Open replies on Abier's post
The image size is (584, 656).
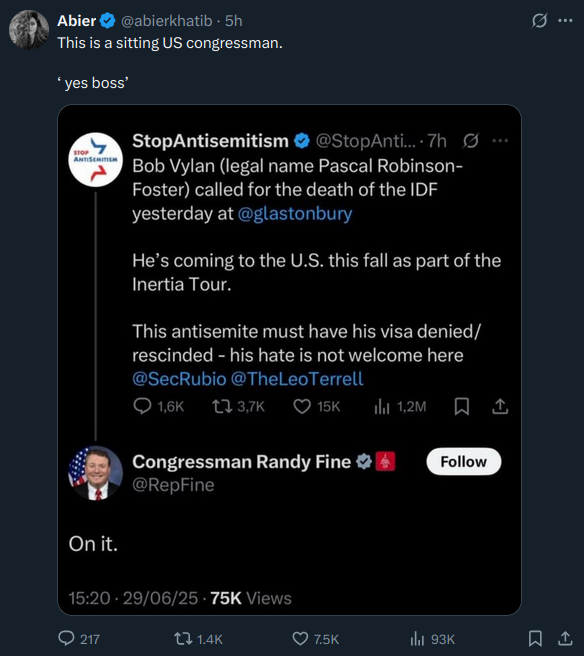pos(79,638)
